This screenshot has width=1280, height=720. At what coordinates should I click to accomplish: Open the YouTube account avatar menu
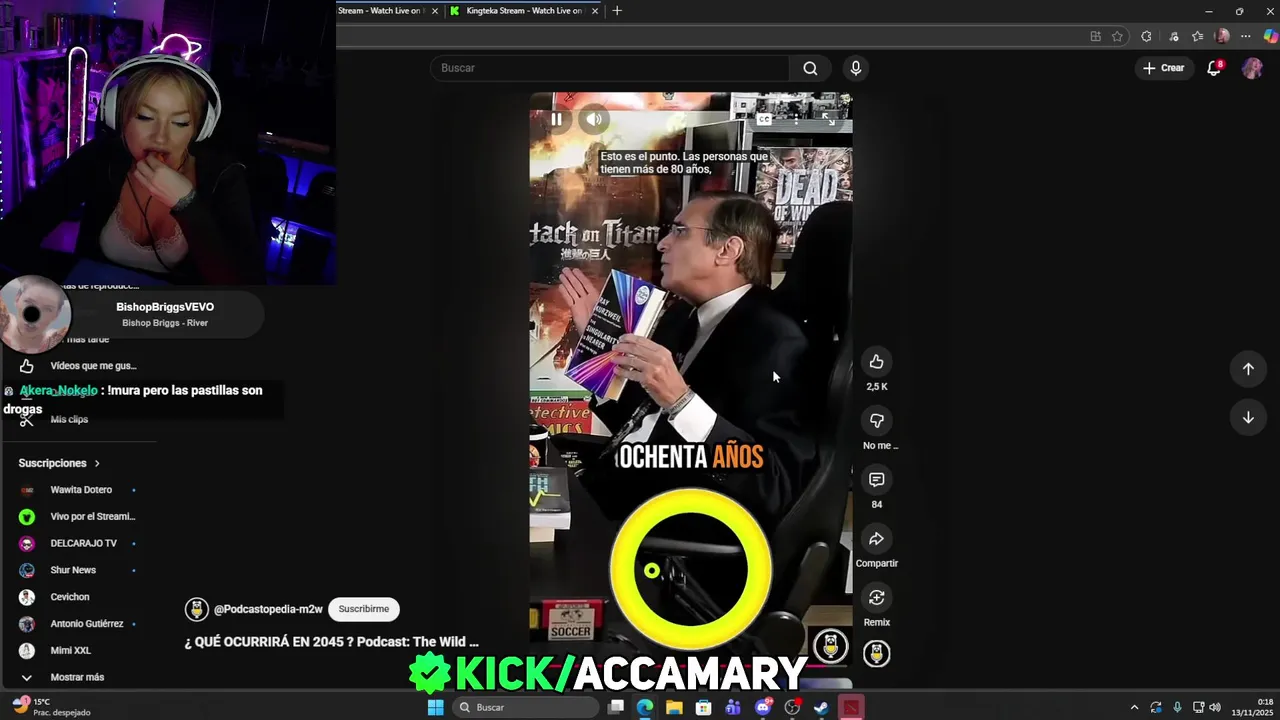coord(1252,68)
